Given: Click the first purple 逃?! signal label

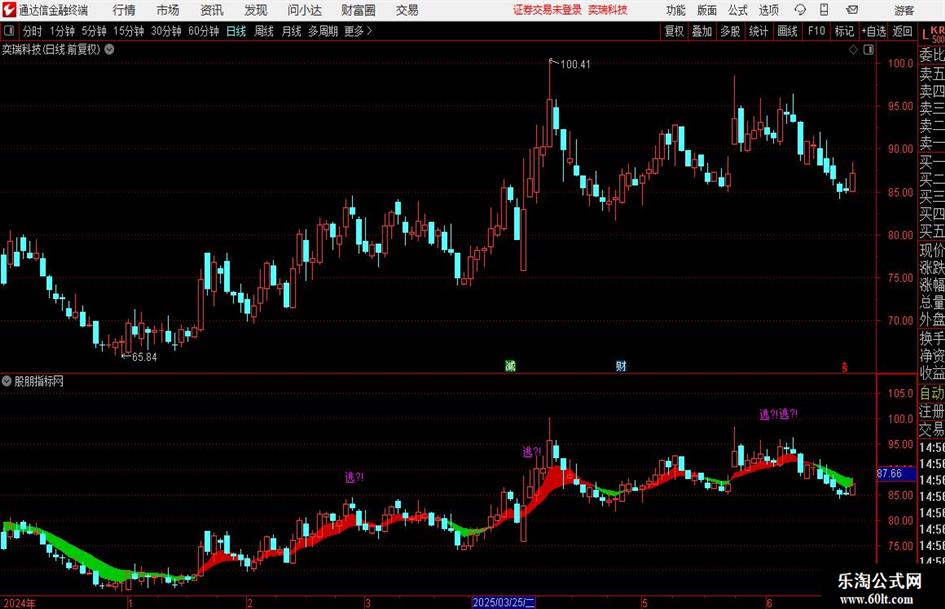Looking at the screenshot, I should click(354, 478).
